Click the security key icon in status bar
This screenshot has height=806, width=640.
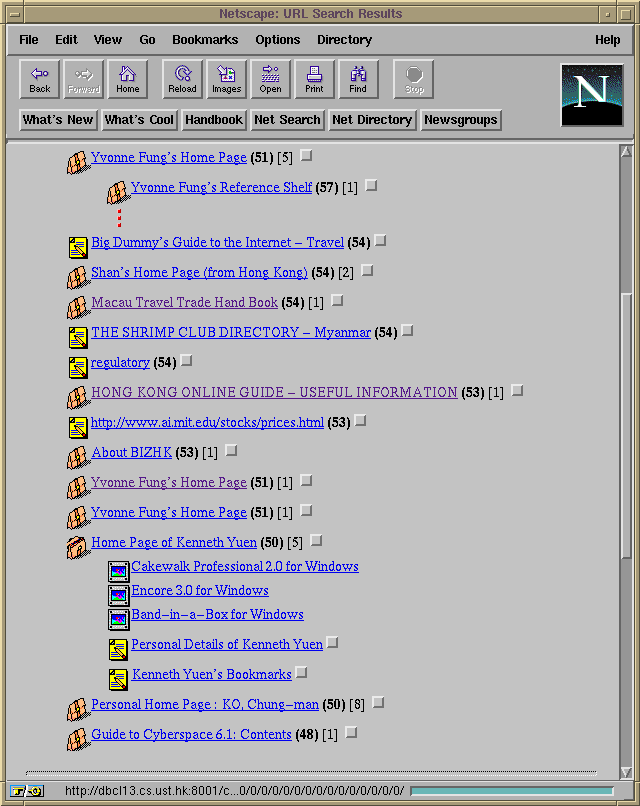pos(26,791)
